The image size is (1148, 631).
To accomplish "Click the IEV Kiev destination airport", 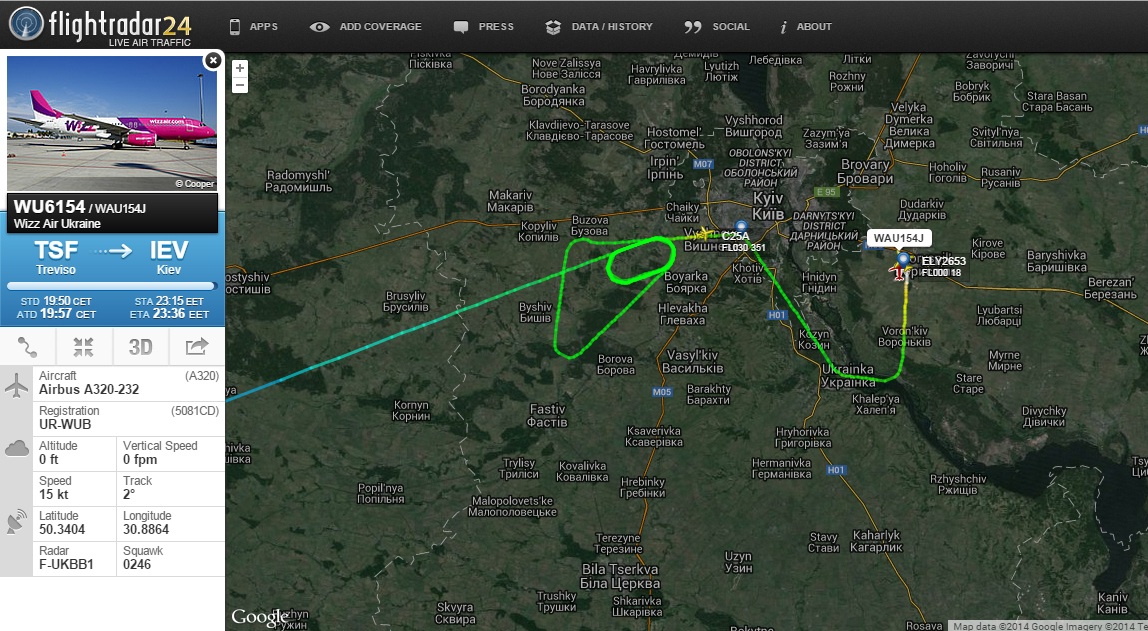I will tap(169, 257).
